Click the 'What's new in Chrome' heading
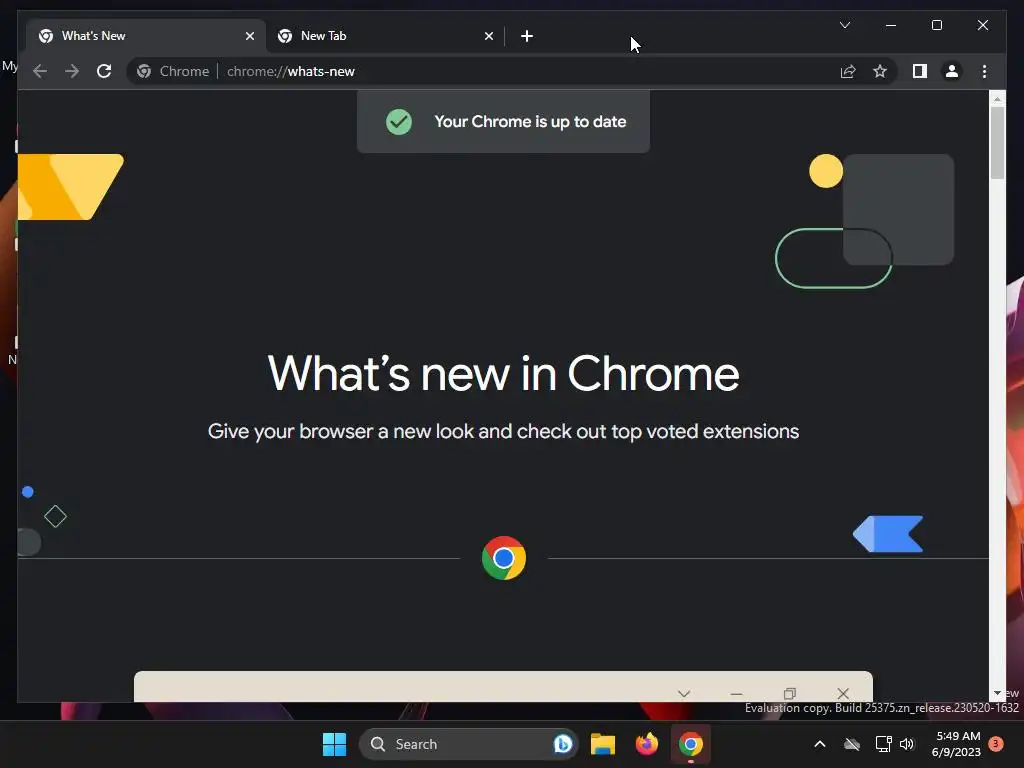The height and width of the screenshot is (768, 1024). (504, 374)
